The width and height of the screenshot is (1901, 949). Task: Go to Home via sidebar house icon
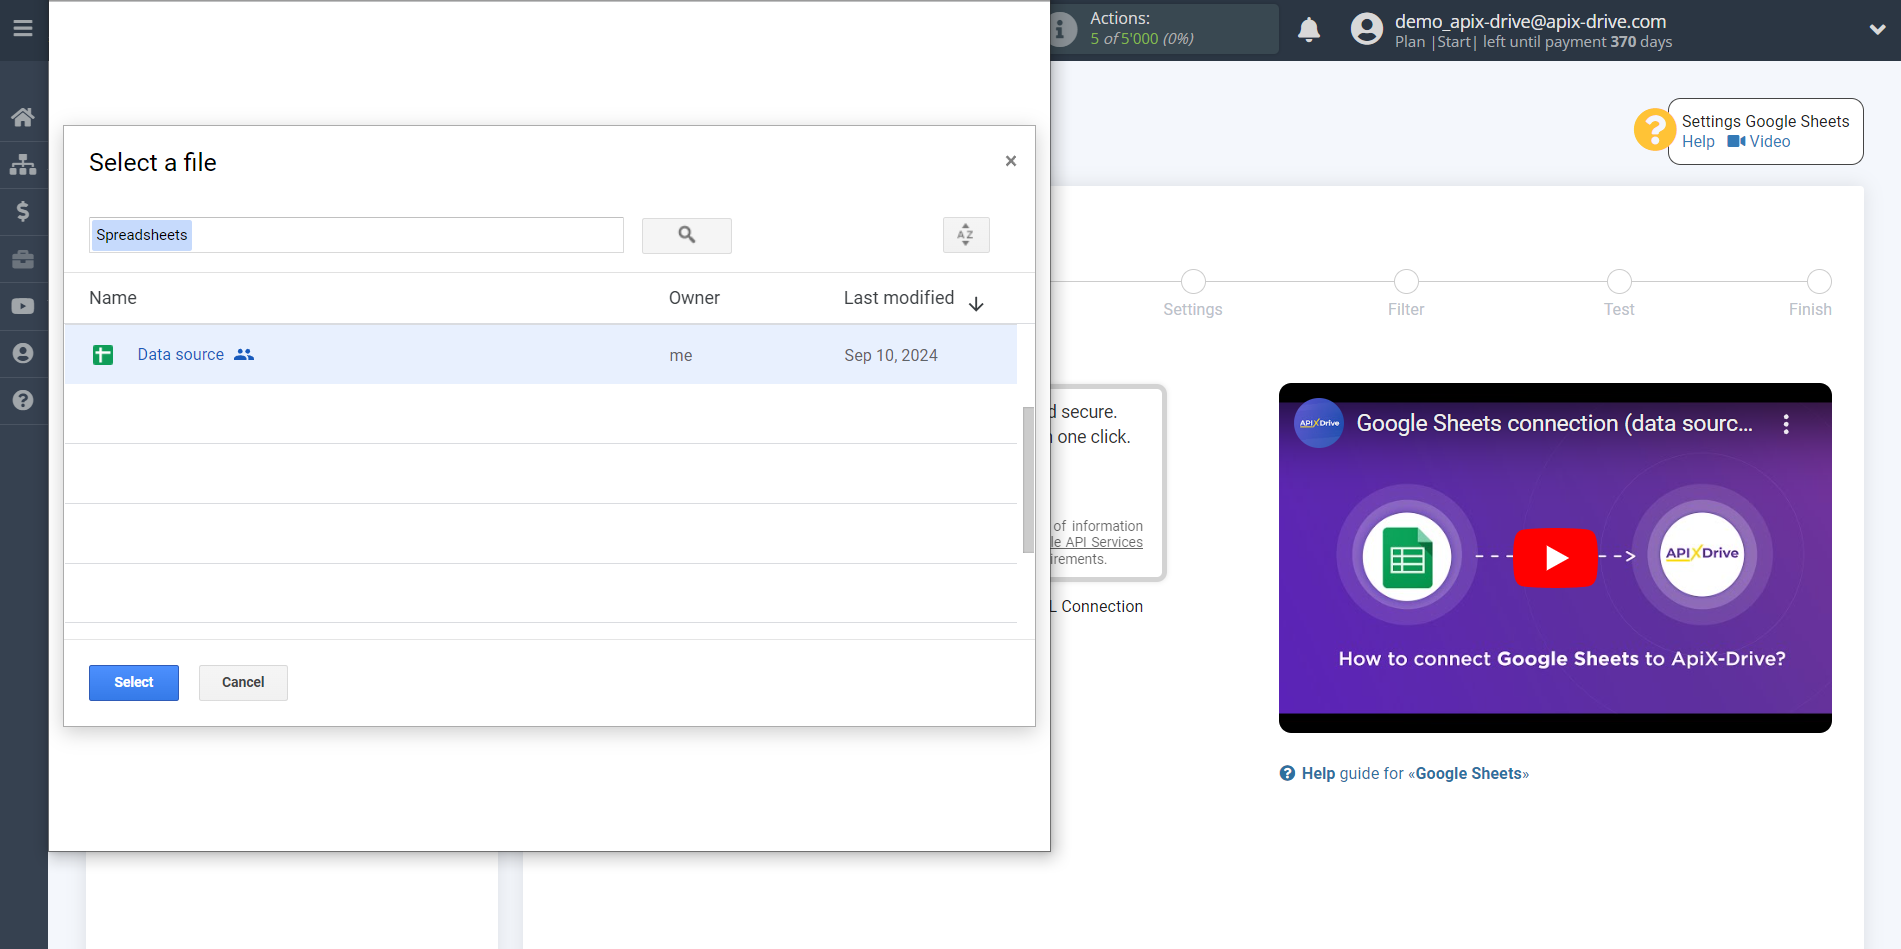pyautogui.click(x=23, y=117)
